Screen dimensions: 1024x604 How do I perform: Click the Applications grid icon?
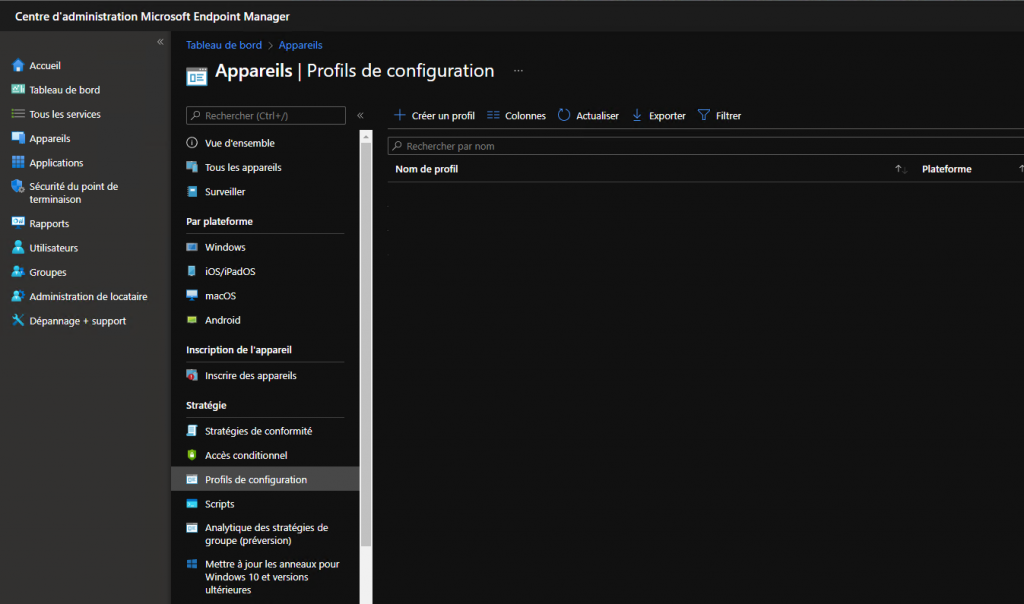(18, 162)
